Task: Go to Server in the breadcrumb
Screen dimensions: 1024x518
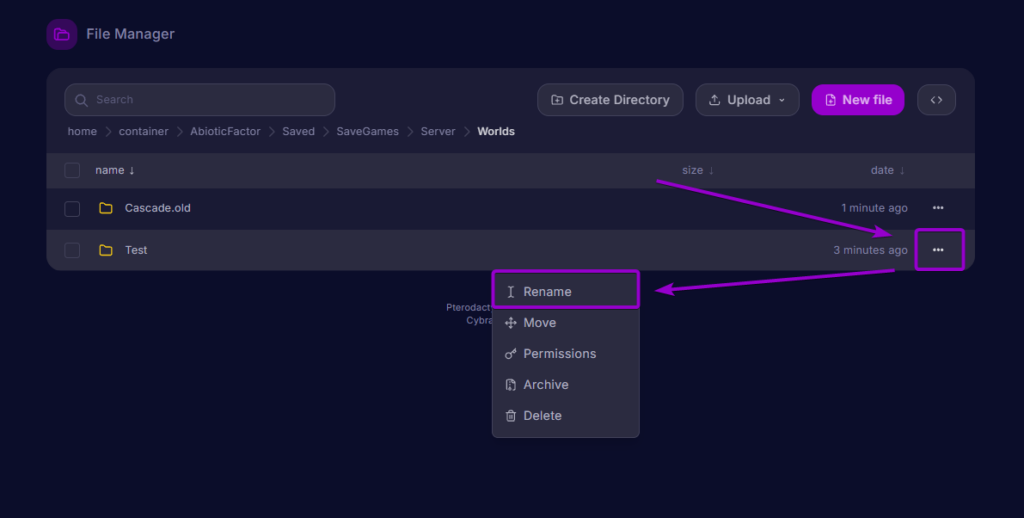Action: pos(438,131)
